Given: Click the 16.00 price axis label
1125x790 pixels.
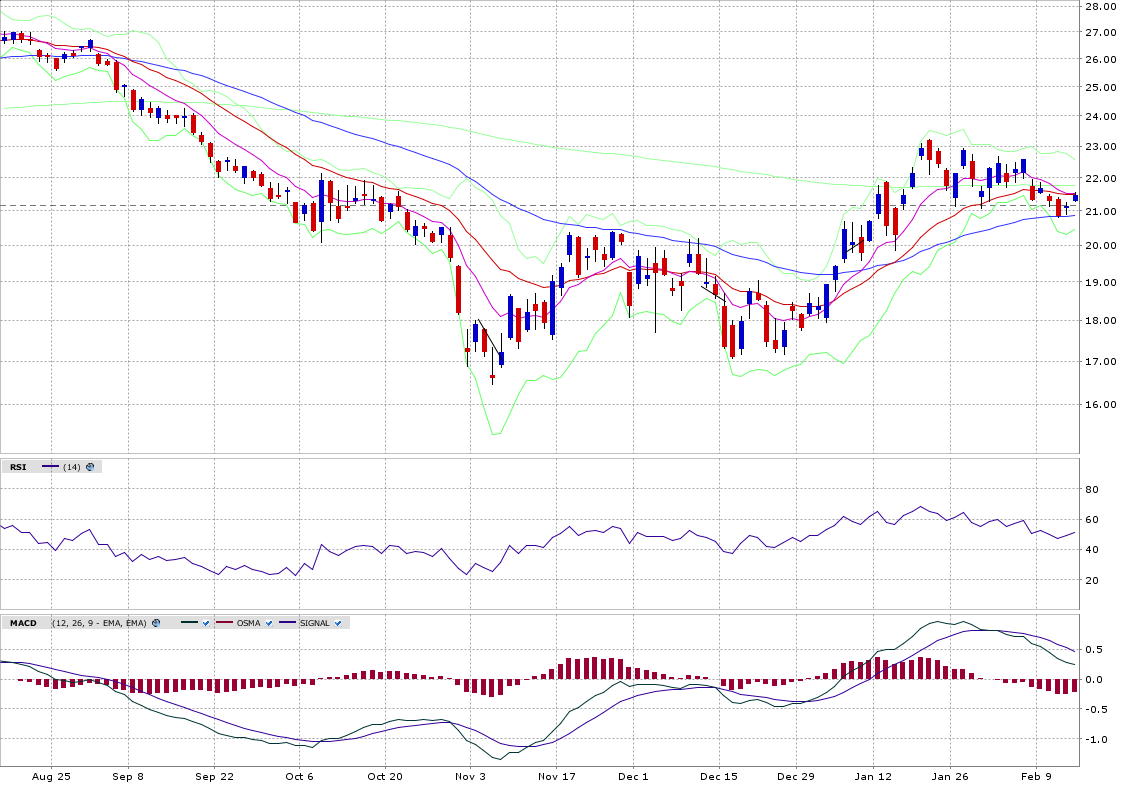Looking at the screenshot, I should pyautogui.click(x=1101, y=405).
